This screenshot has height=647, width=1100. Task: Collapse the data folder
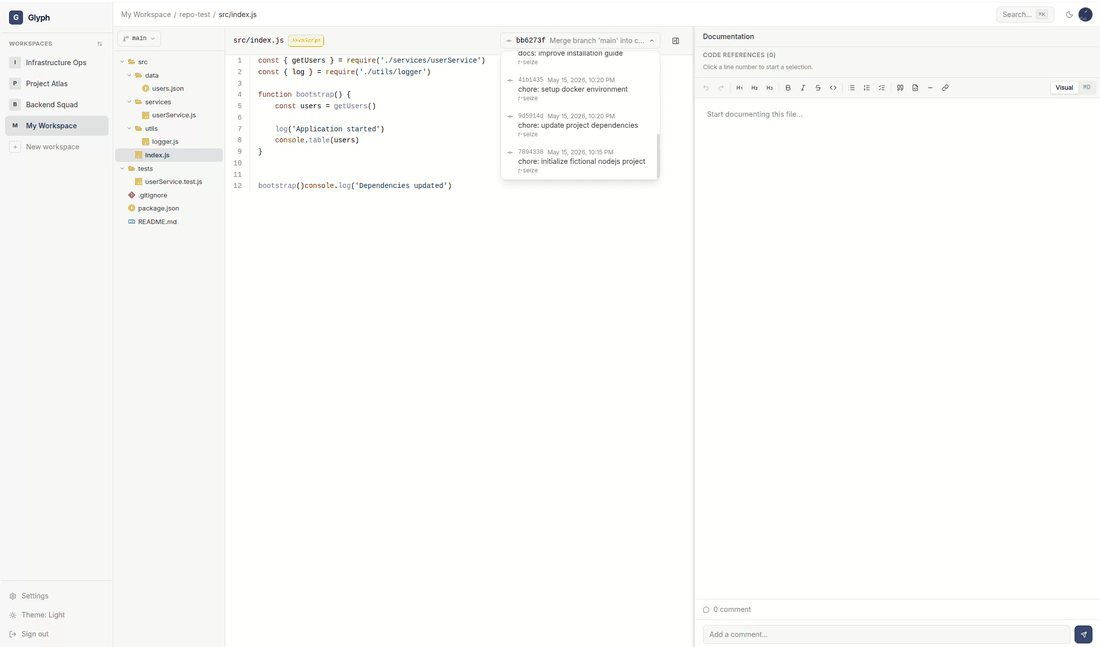pos(129,75)
